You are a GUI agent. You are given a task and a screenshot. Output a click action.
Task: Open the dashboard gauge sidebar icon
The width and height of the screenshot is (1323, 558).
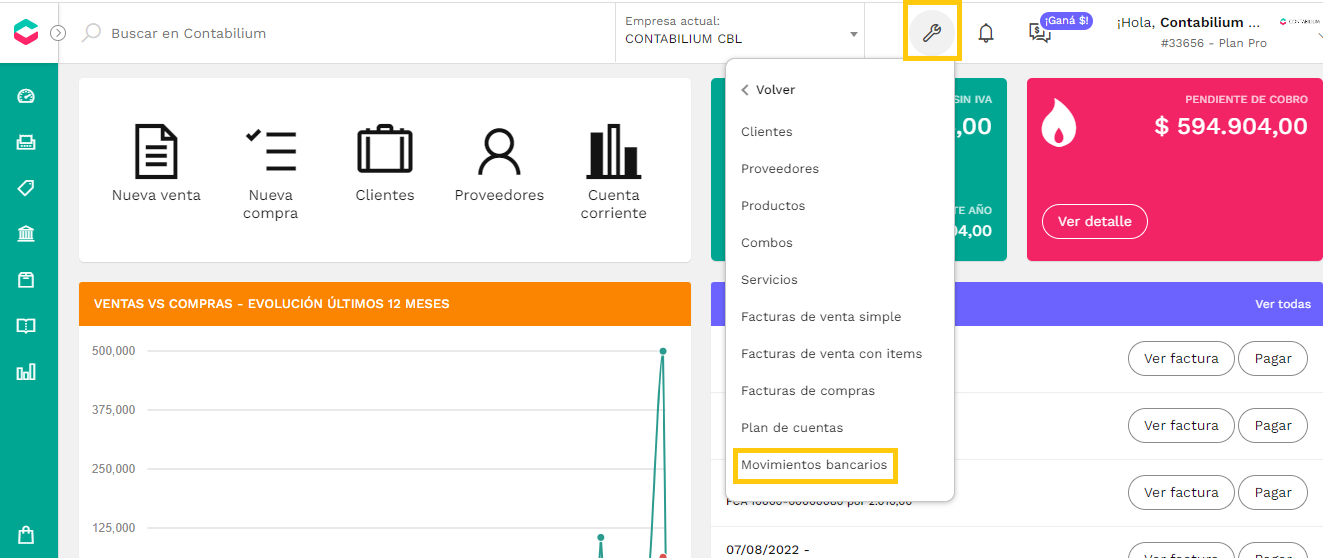pos(26,96)
